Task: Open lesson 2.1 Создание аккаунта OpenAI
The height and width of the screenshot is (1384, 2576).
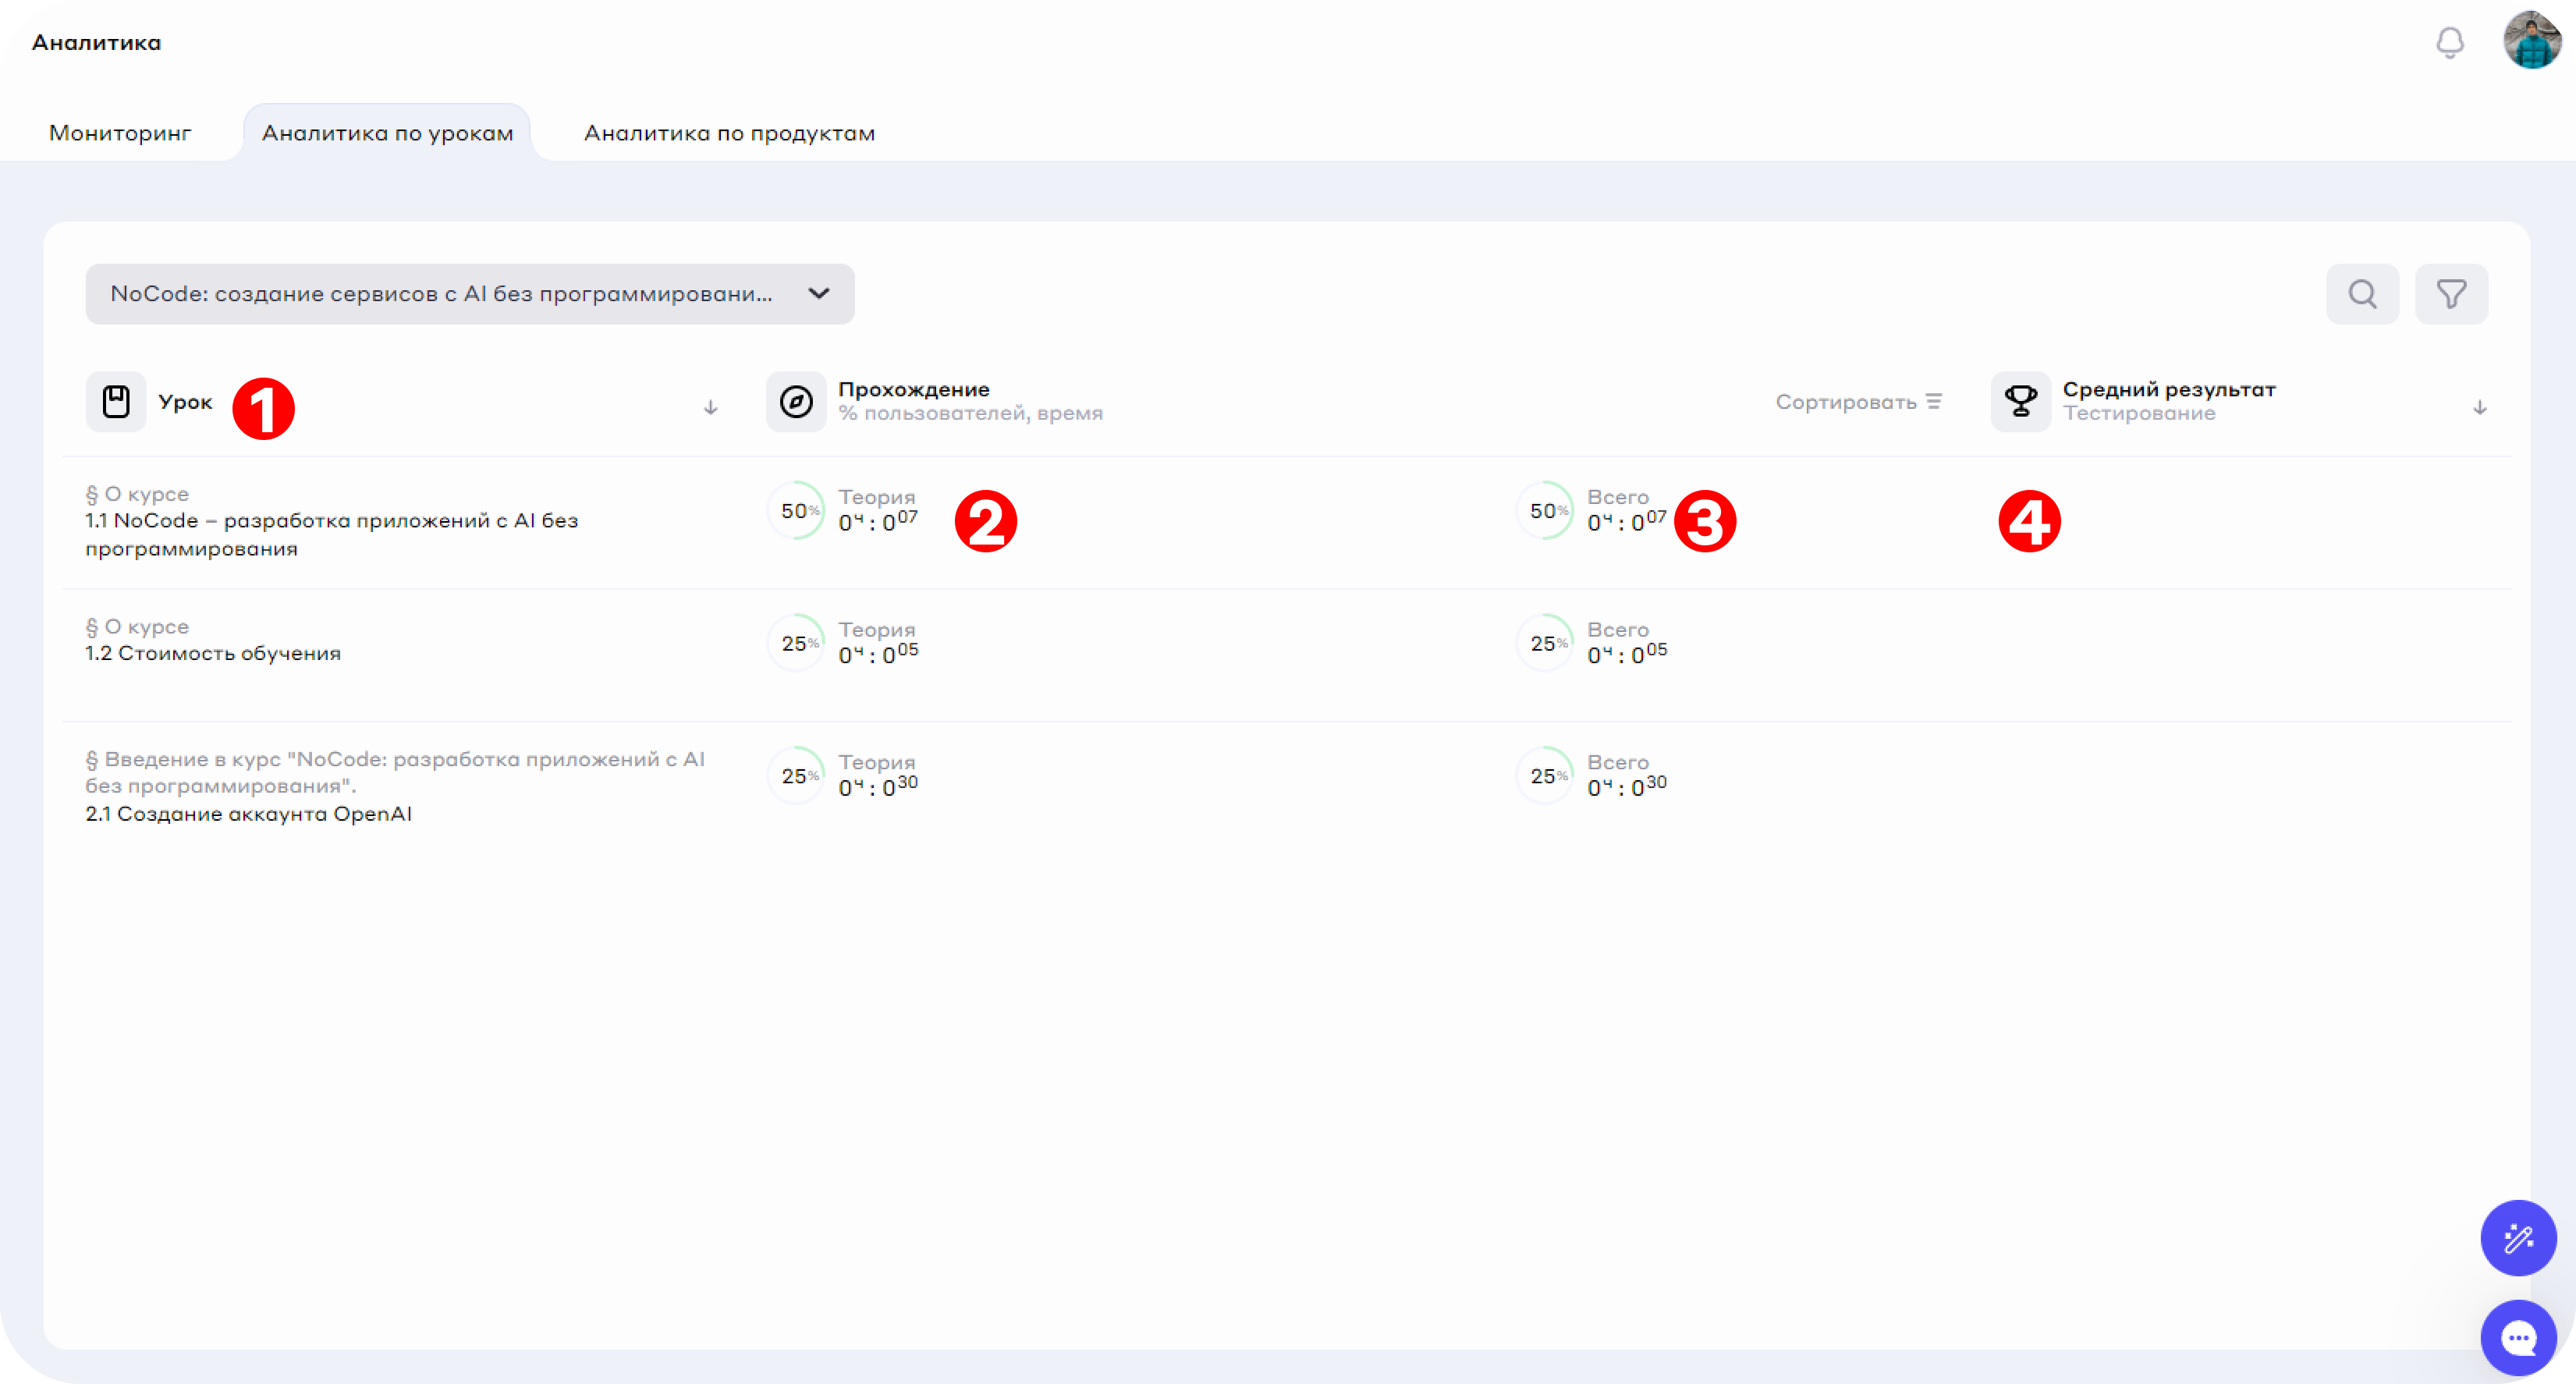Action: 248,814
